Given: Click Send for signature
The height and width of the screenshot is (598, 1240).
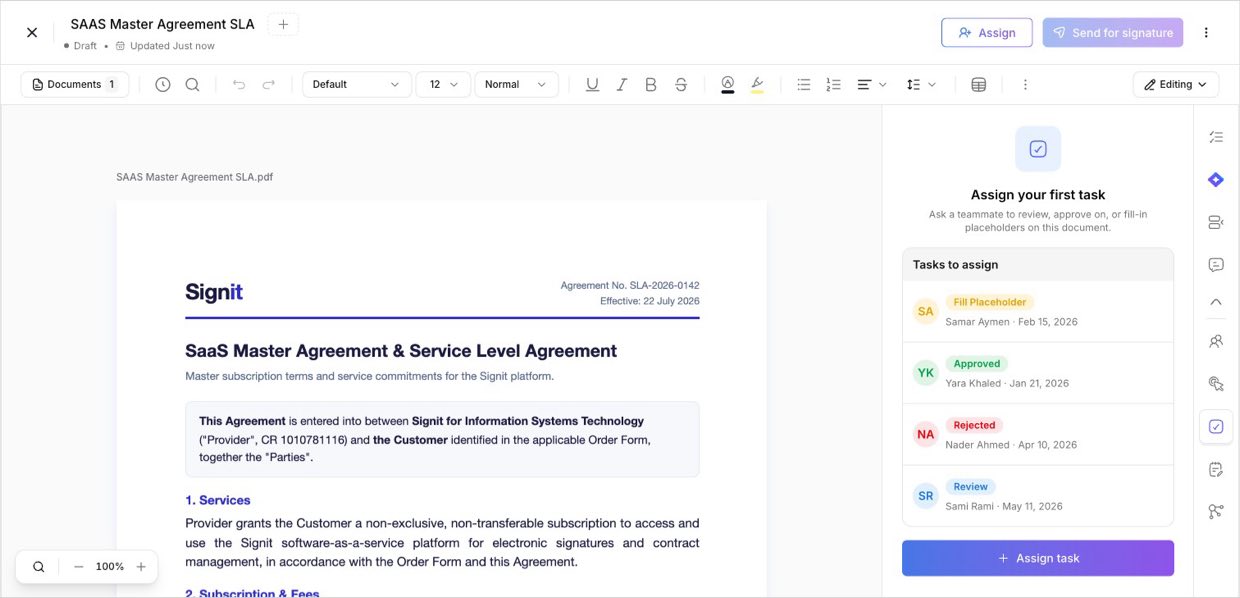Looking at the screenshot, I should pos(1113,32).
